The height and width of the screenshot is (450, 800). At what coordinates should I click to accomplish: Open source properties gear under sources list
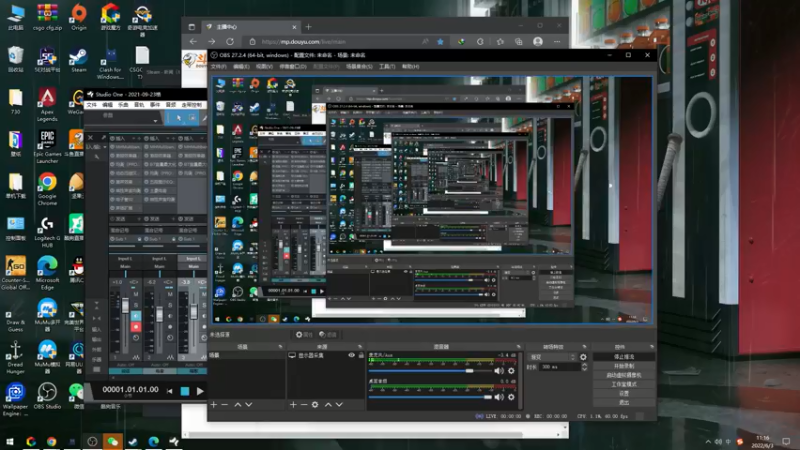coord(315,405)
